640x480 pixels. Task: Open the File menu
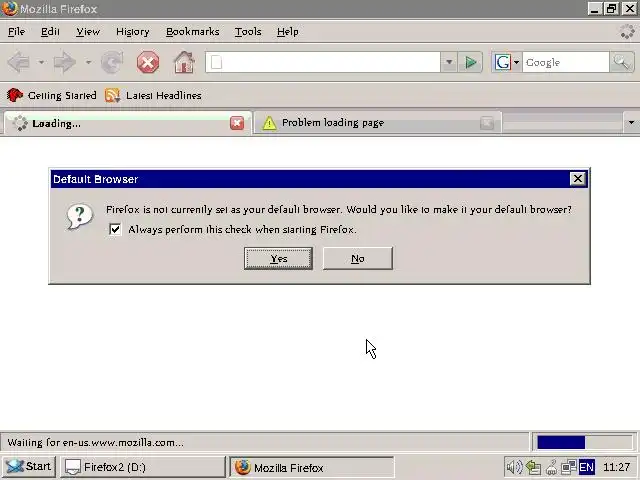(16, 31)
